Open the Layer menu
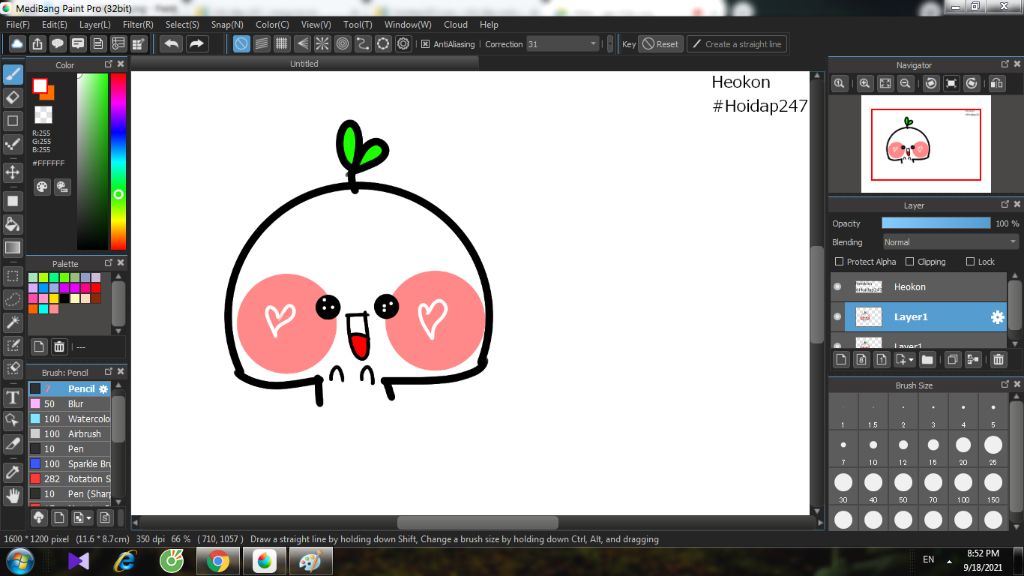1024x576 pixels. point(95,24)
